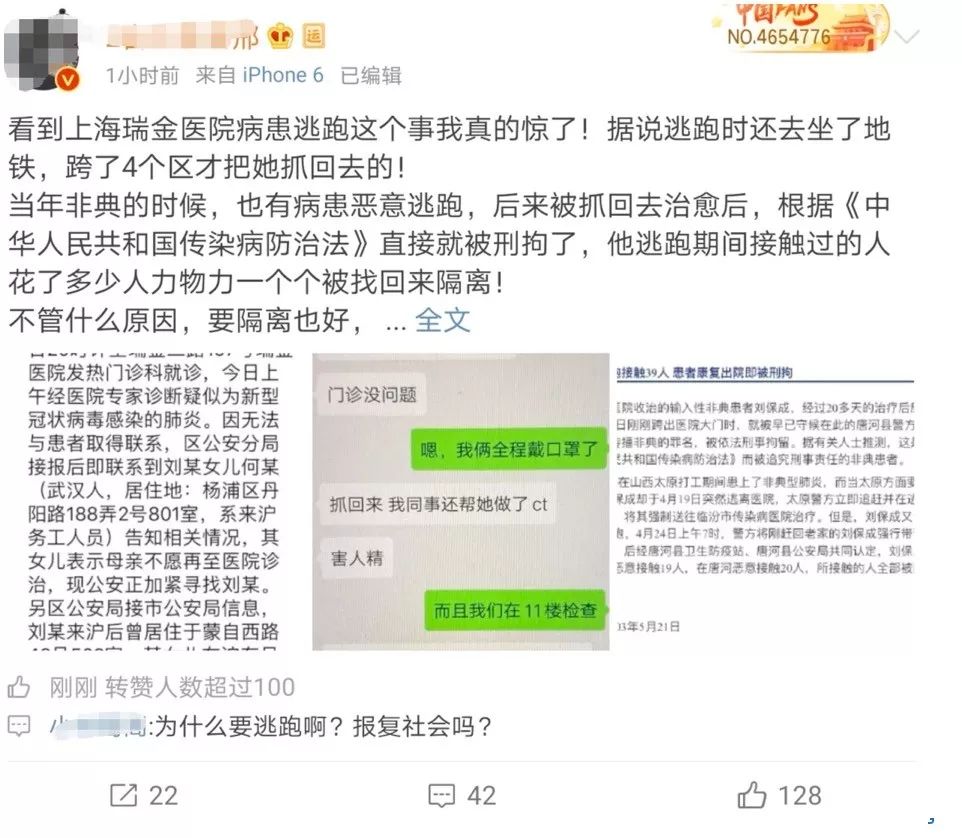Viewport: 962px width, 838px height.
Task: Open the 42 comments
Action: tap(461, 796)
